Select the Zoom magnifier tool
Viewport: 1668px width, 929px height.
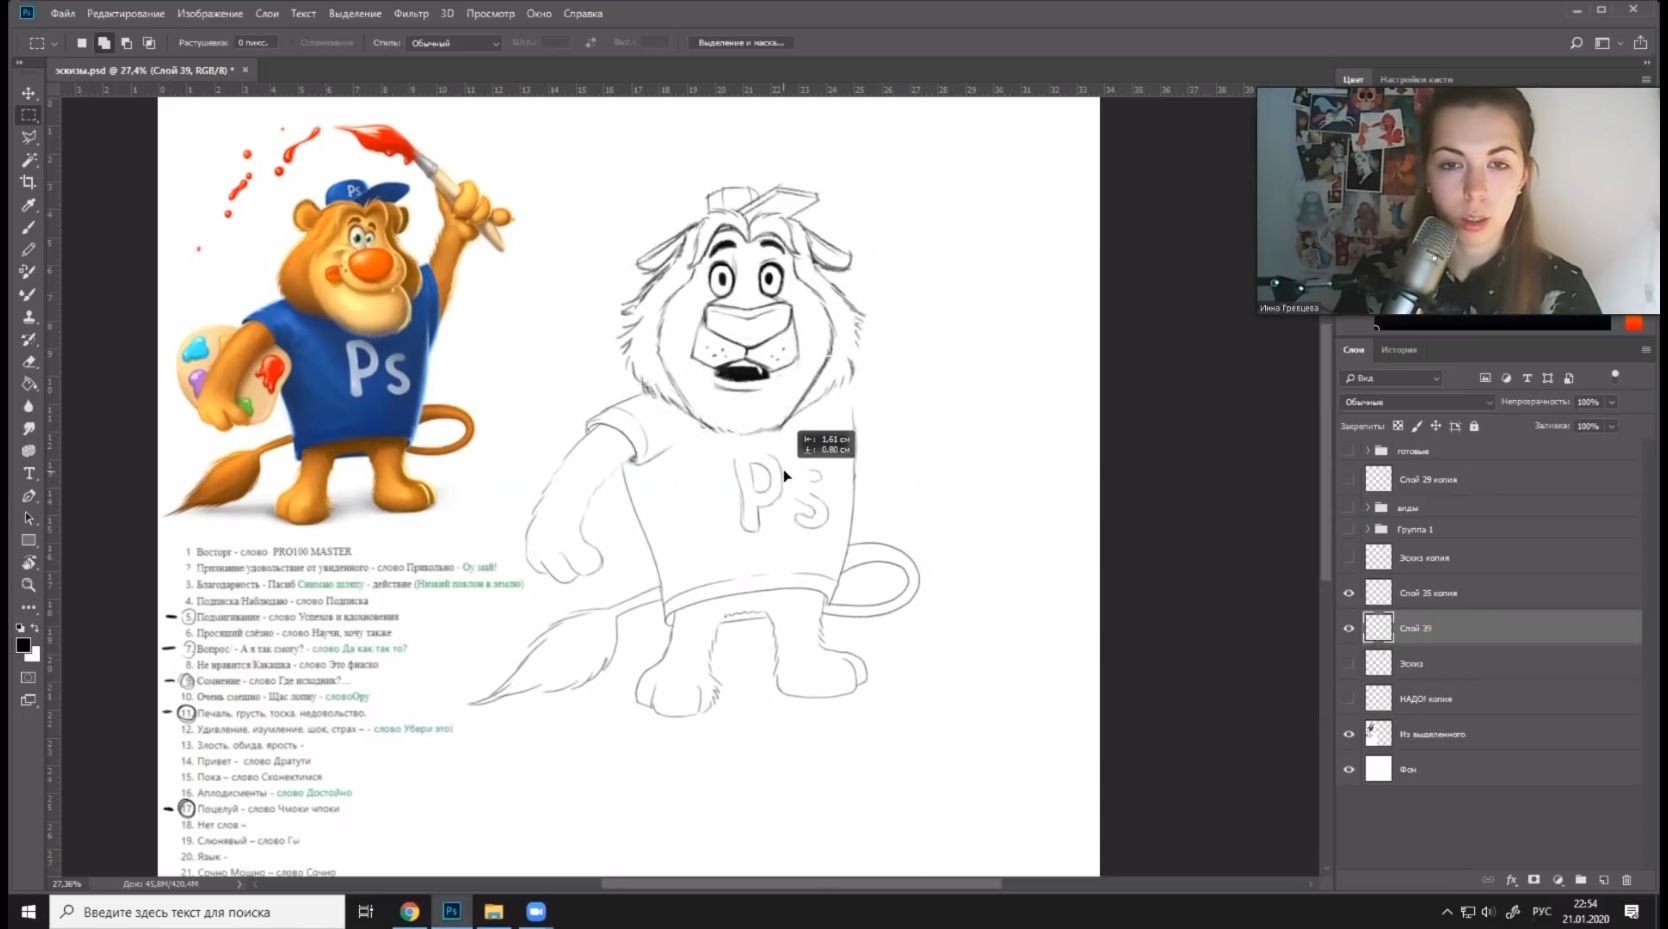29,585
